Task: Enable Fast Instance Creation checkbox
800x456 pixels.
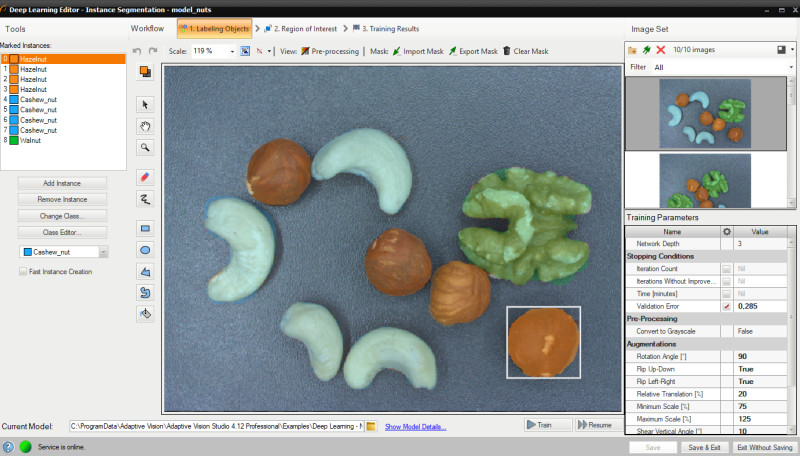Action: pos(24,271)
